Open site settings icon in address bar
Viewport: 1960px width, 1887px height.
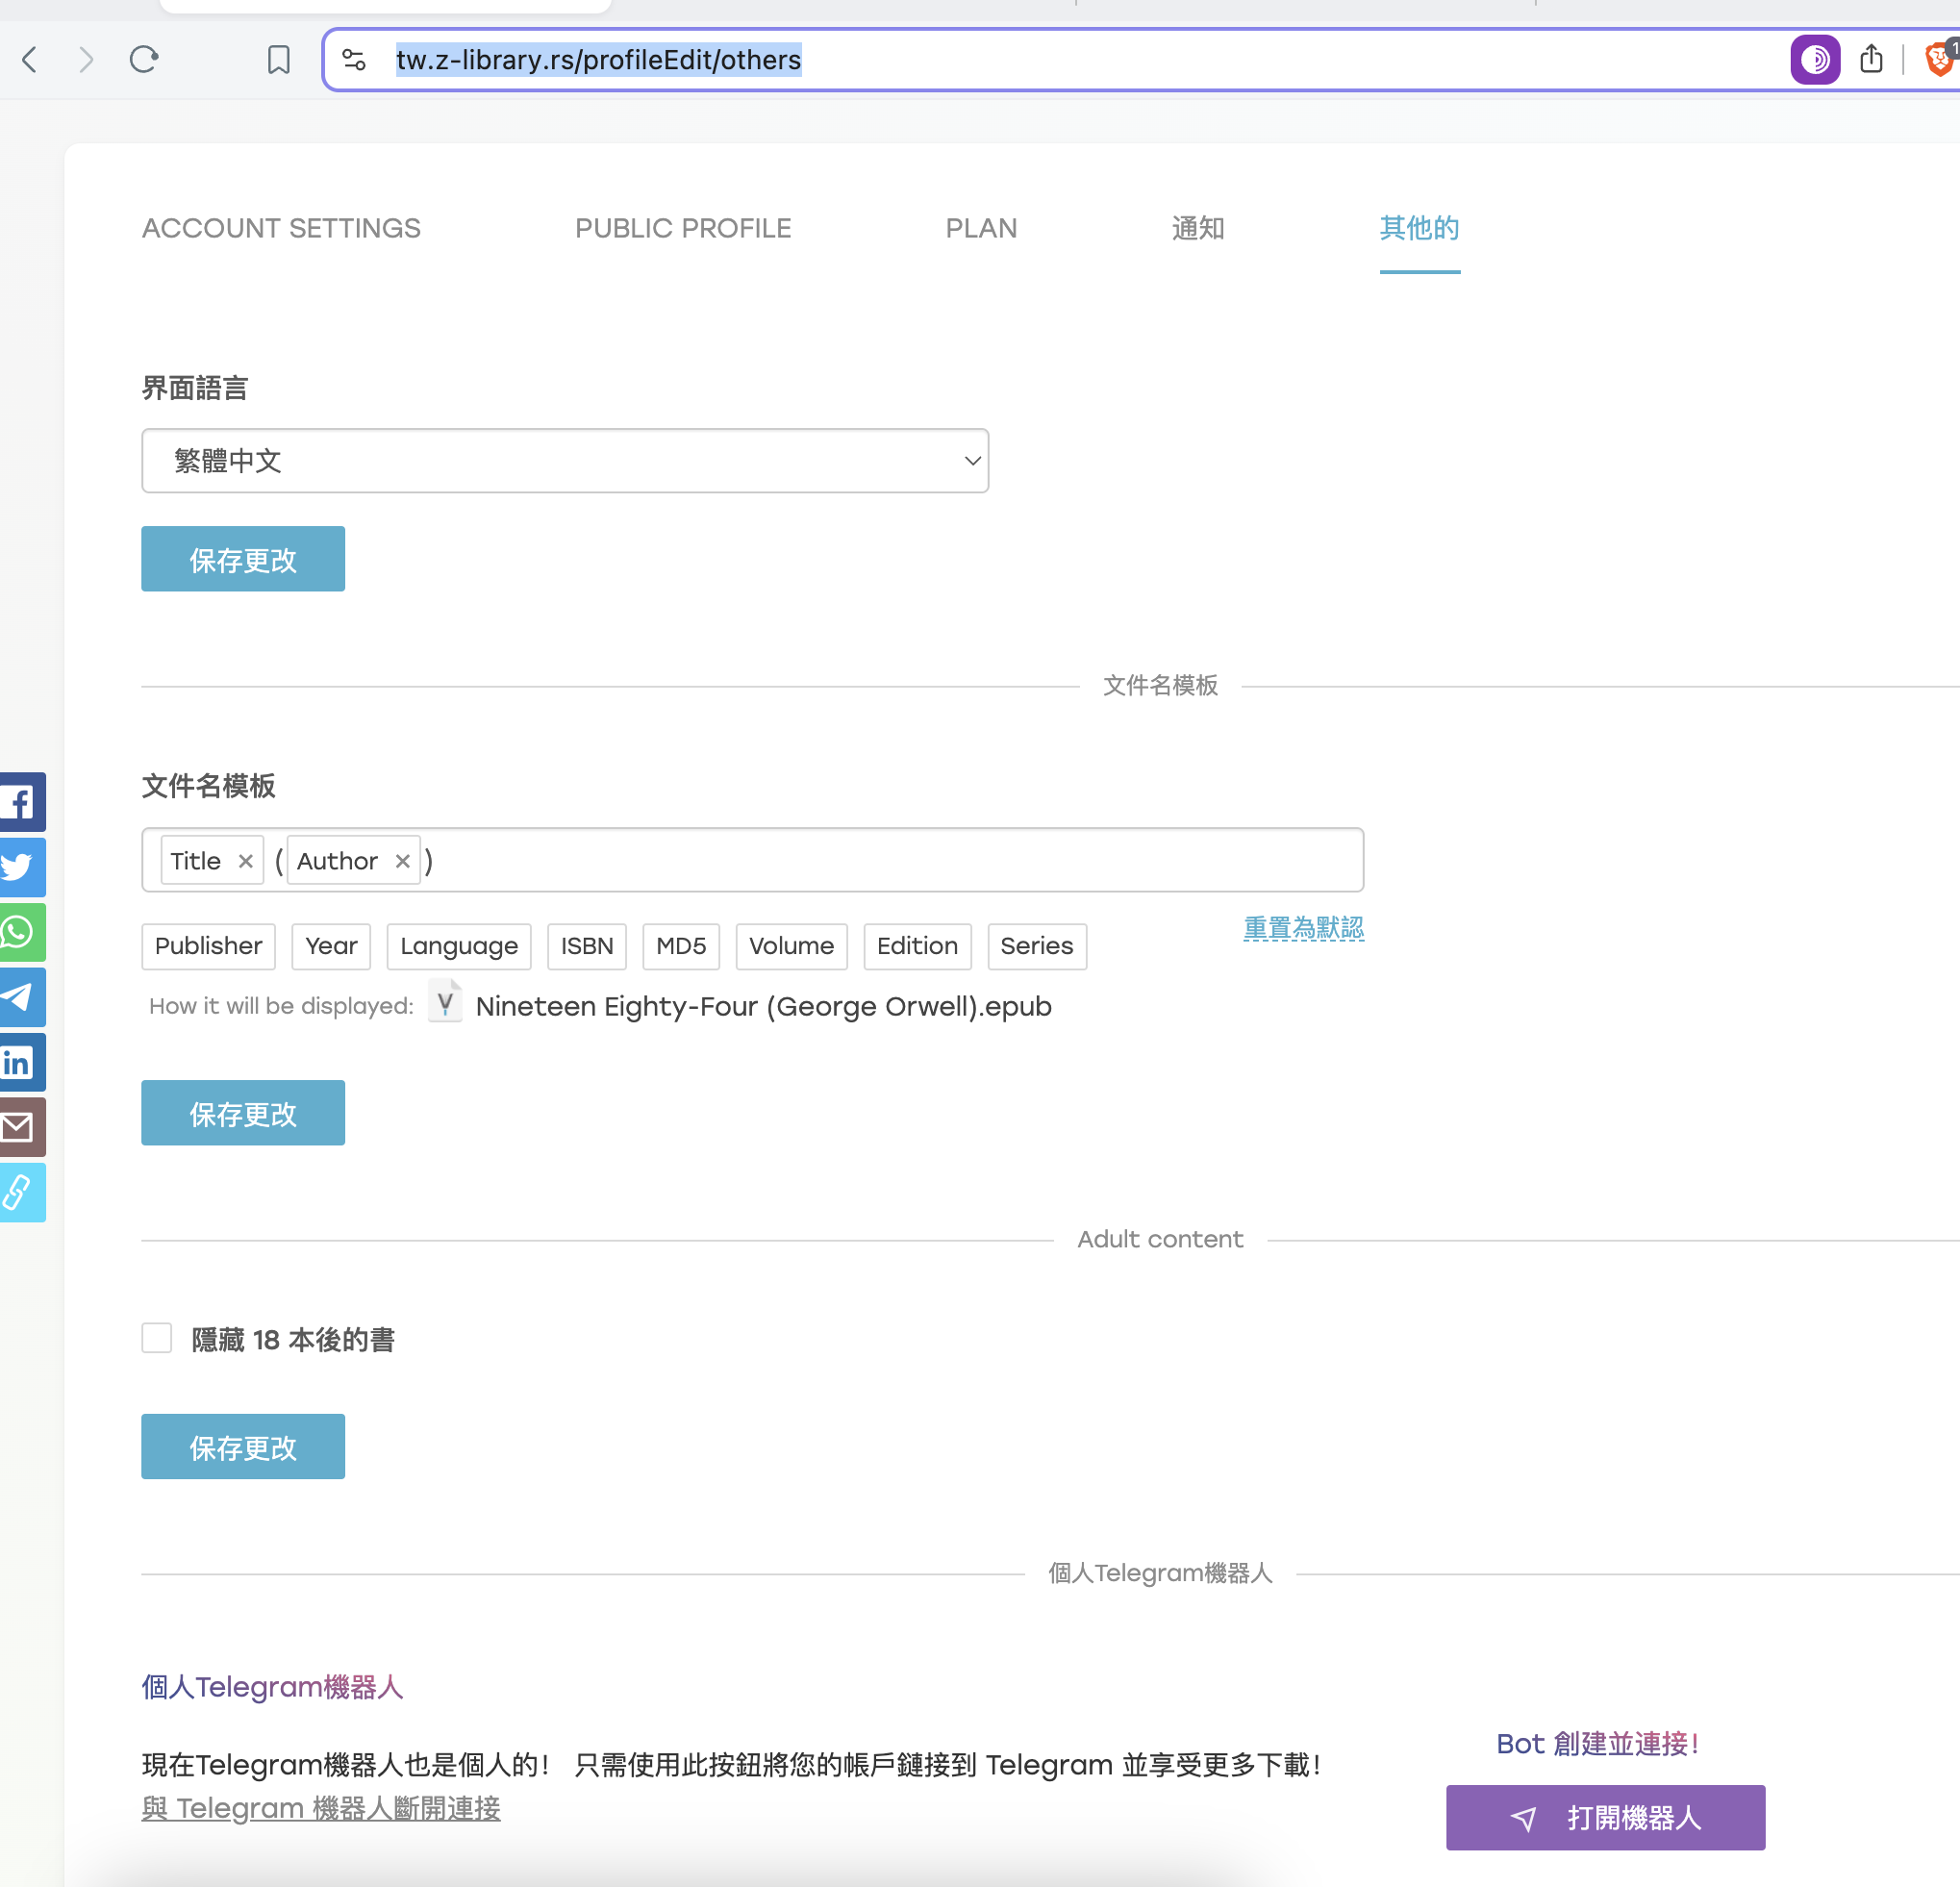click(x=354, y=60)
